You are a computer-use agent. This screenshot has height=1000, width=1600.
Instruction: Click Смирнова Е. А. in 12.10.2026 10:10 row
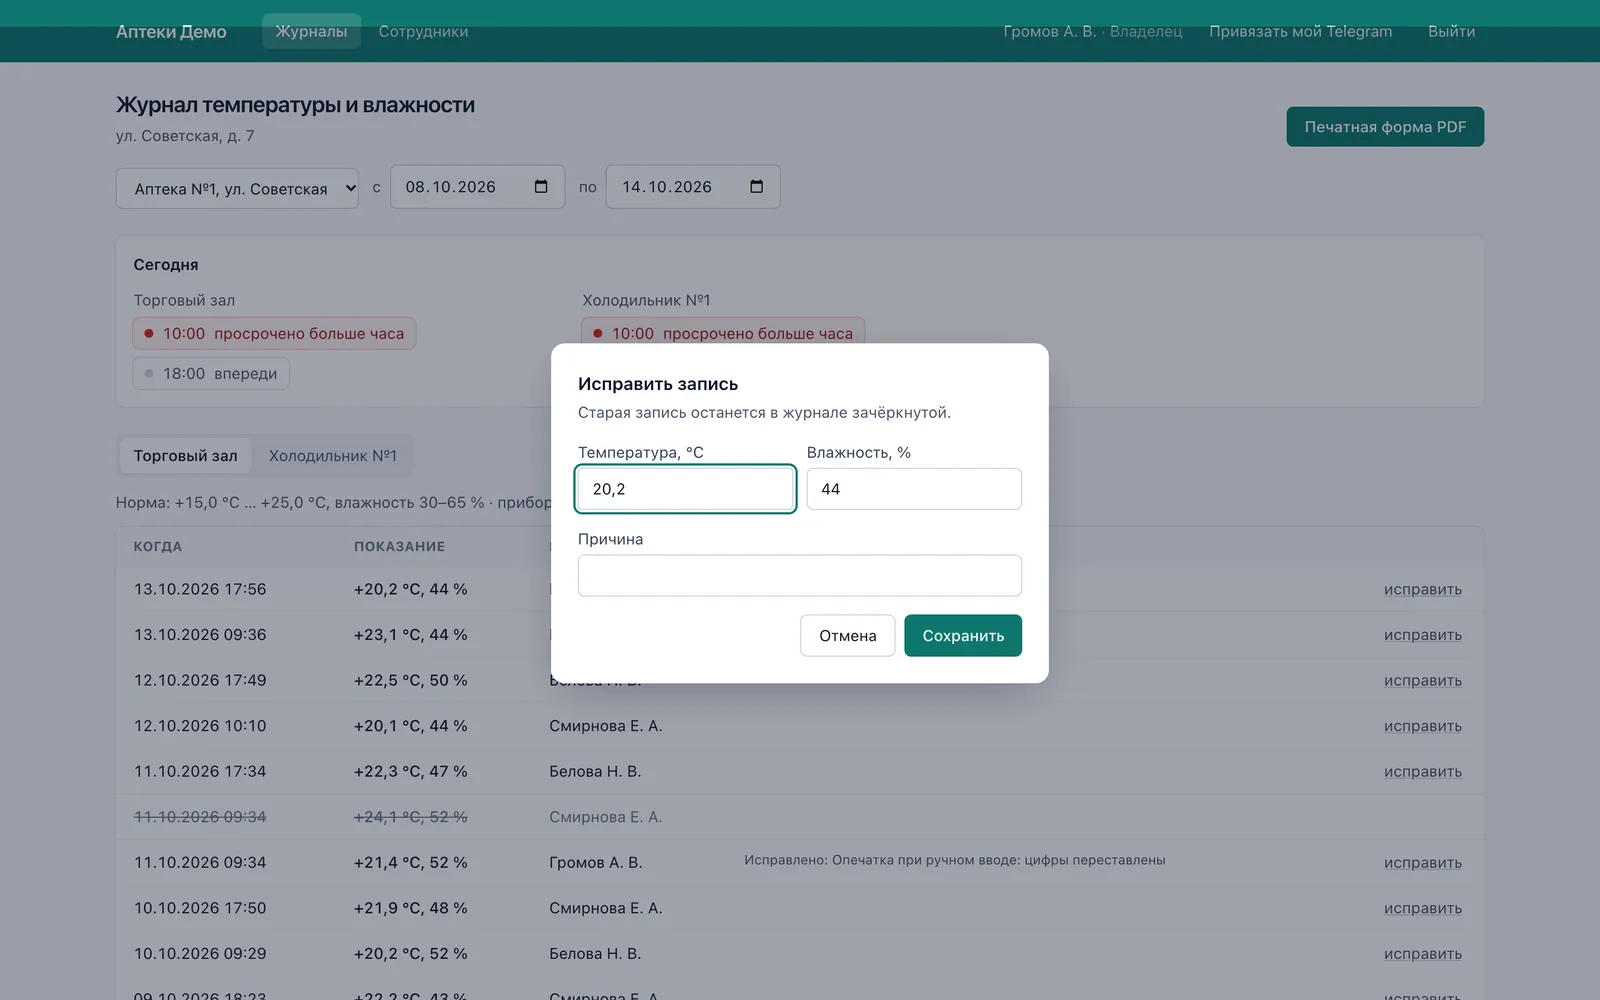(x=606, y=726)
